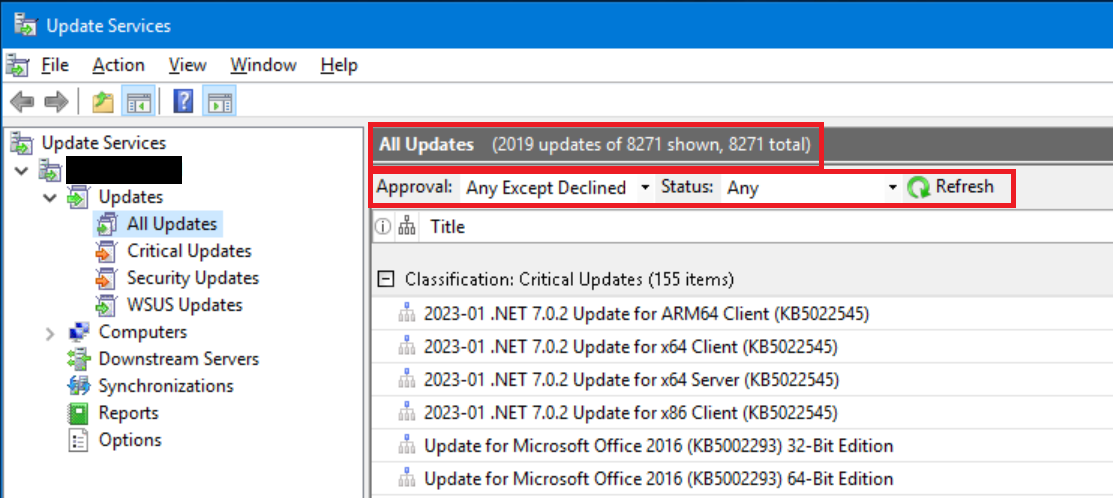This screenshot has height=498, width=1113.
Task: Click the Back arrow toolbar icon
Action: pyautogui.click(x=22, y=101)
